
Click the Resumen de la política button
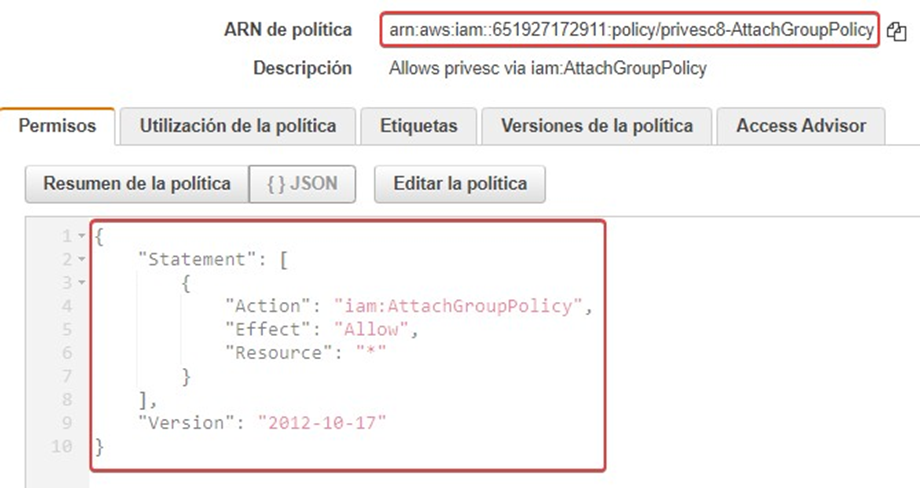[x=137, y=184]
